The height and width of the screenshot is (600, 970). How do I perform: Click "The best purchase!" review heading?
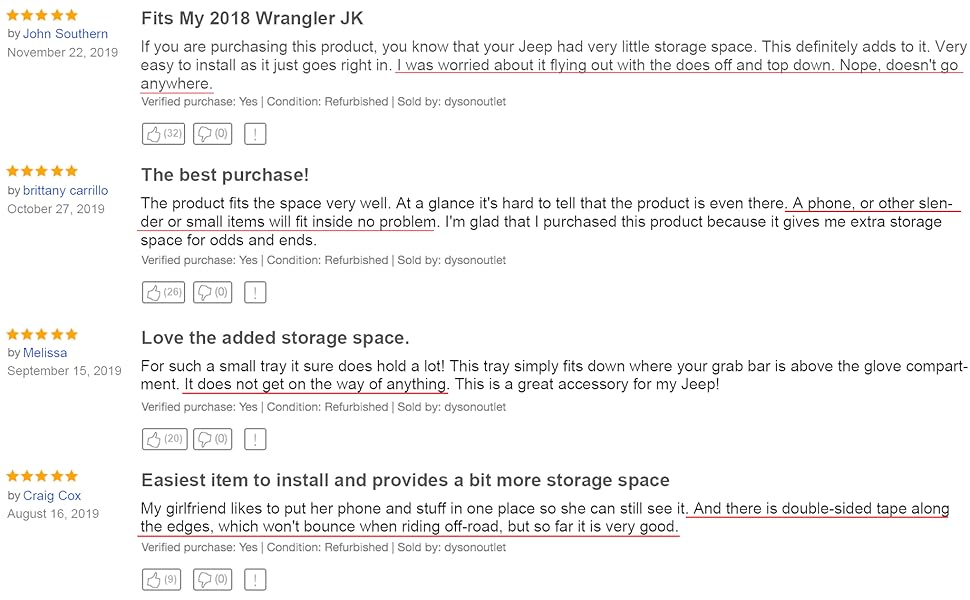pos(225,175)
